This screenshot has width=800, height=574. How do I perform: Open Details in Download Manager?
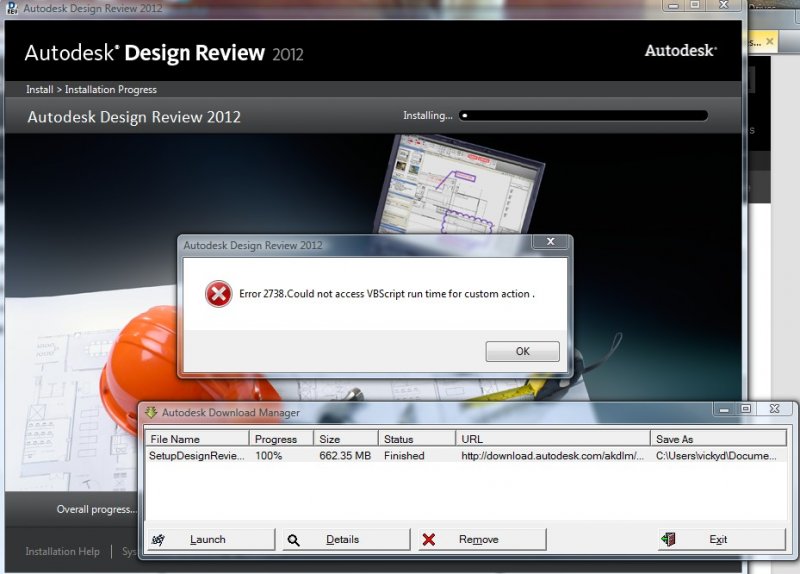(x=346, y=539)
